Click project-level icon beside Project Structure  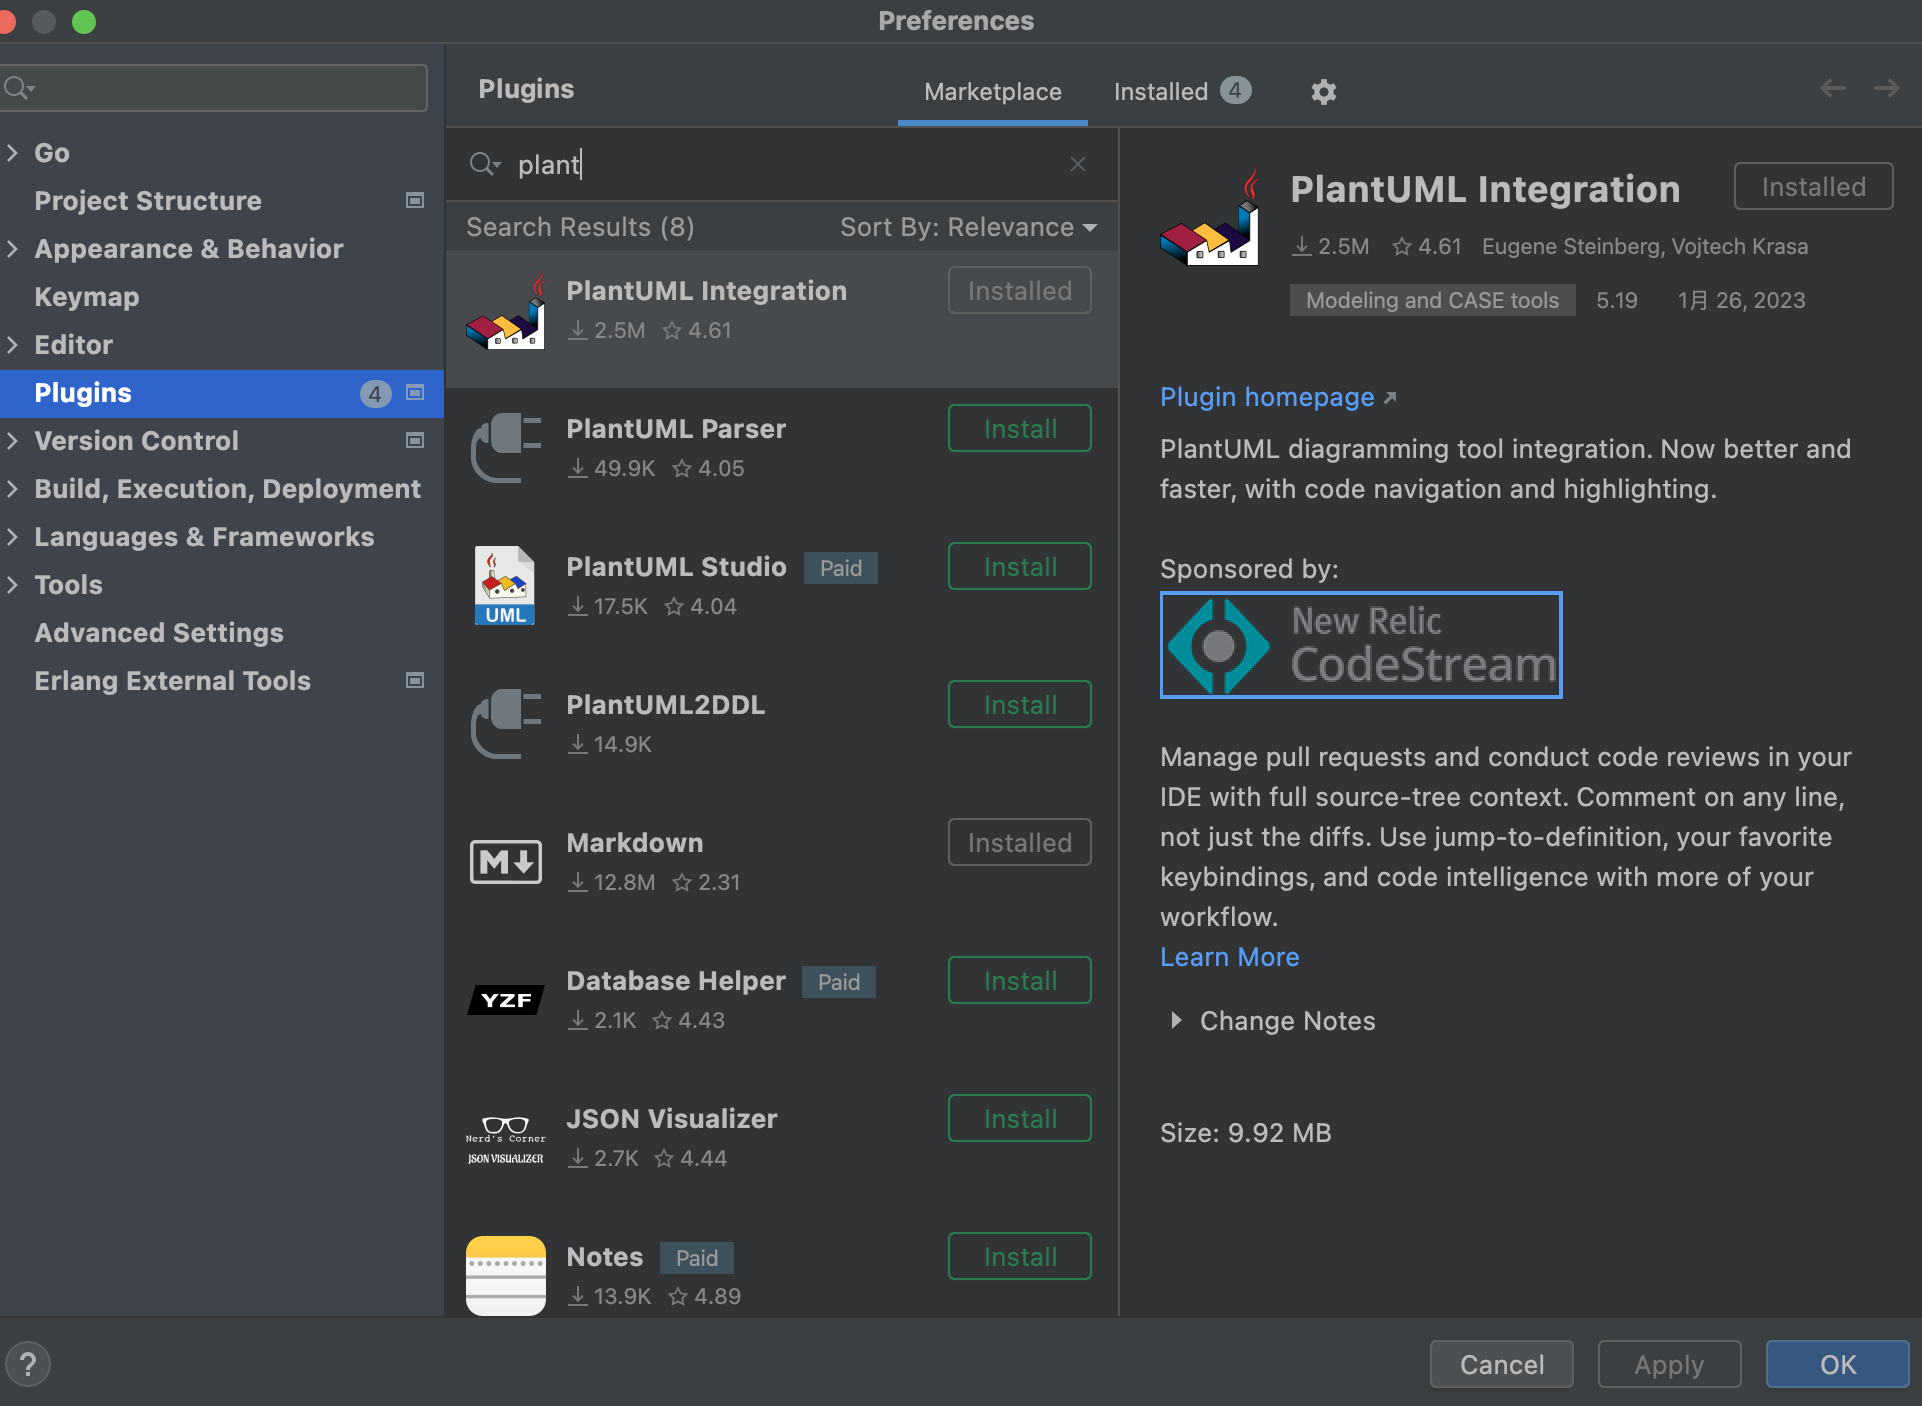pos(415,200)
